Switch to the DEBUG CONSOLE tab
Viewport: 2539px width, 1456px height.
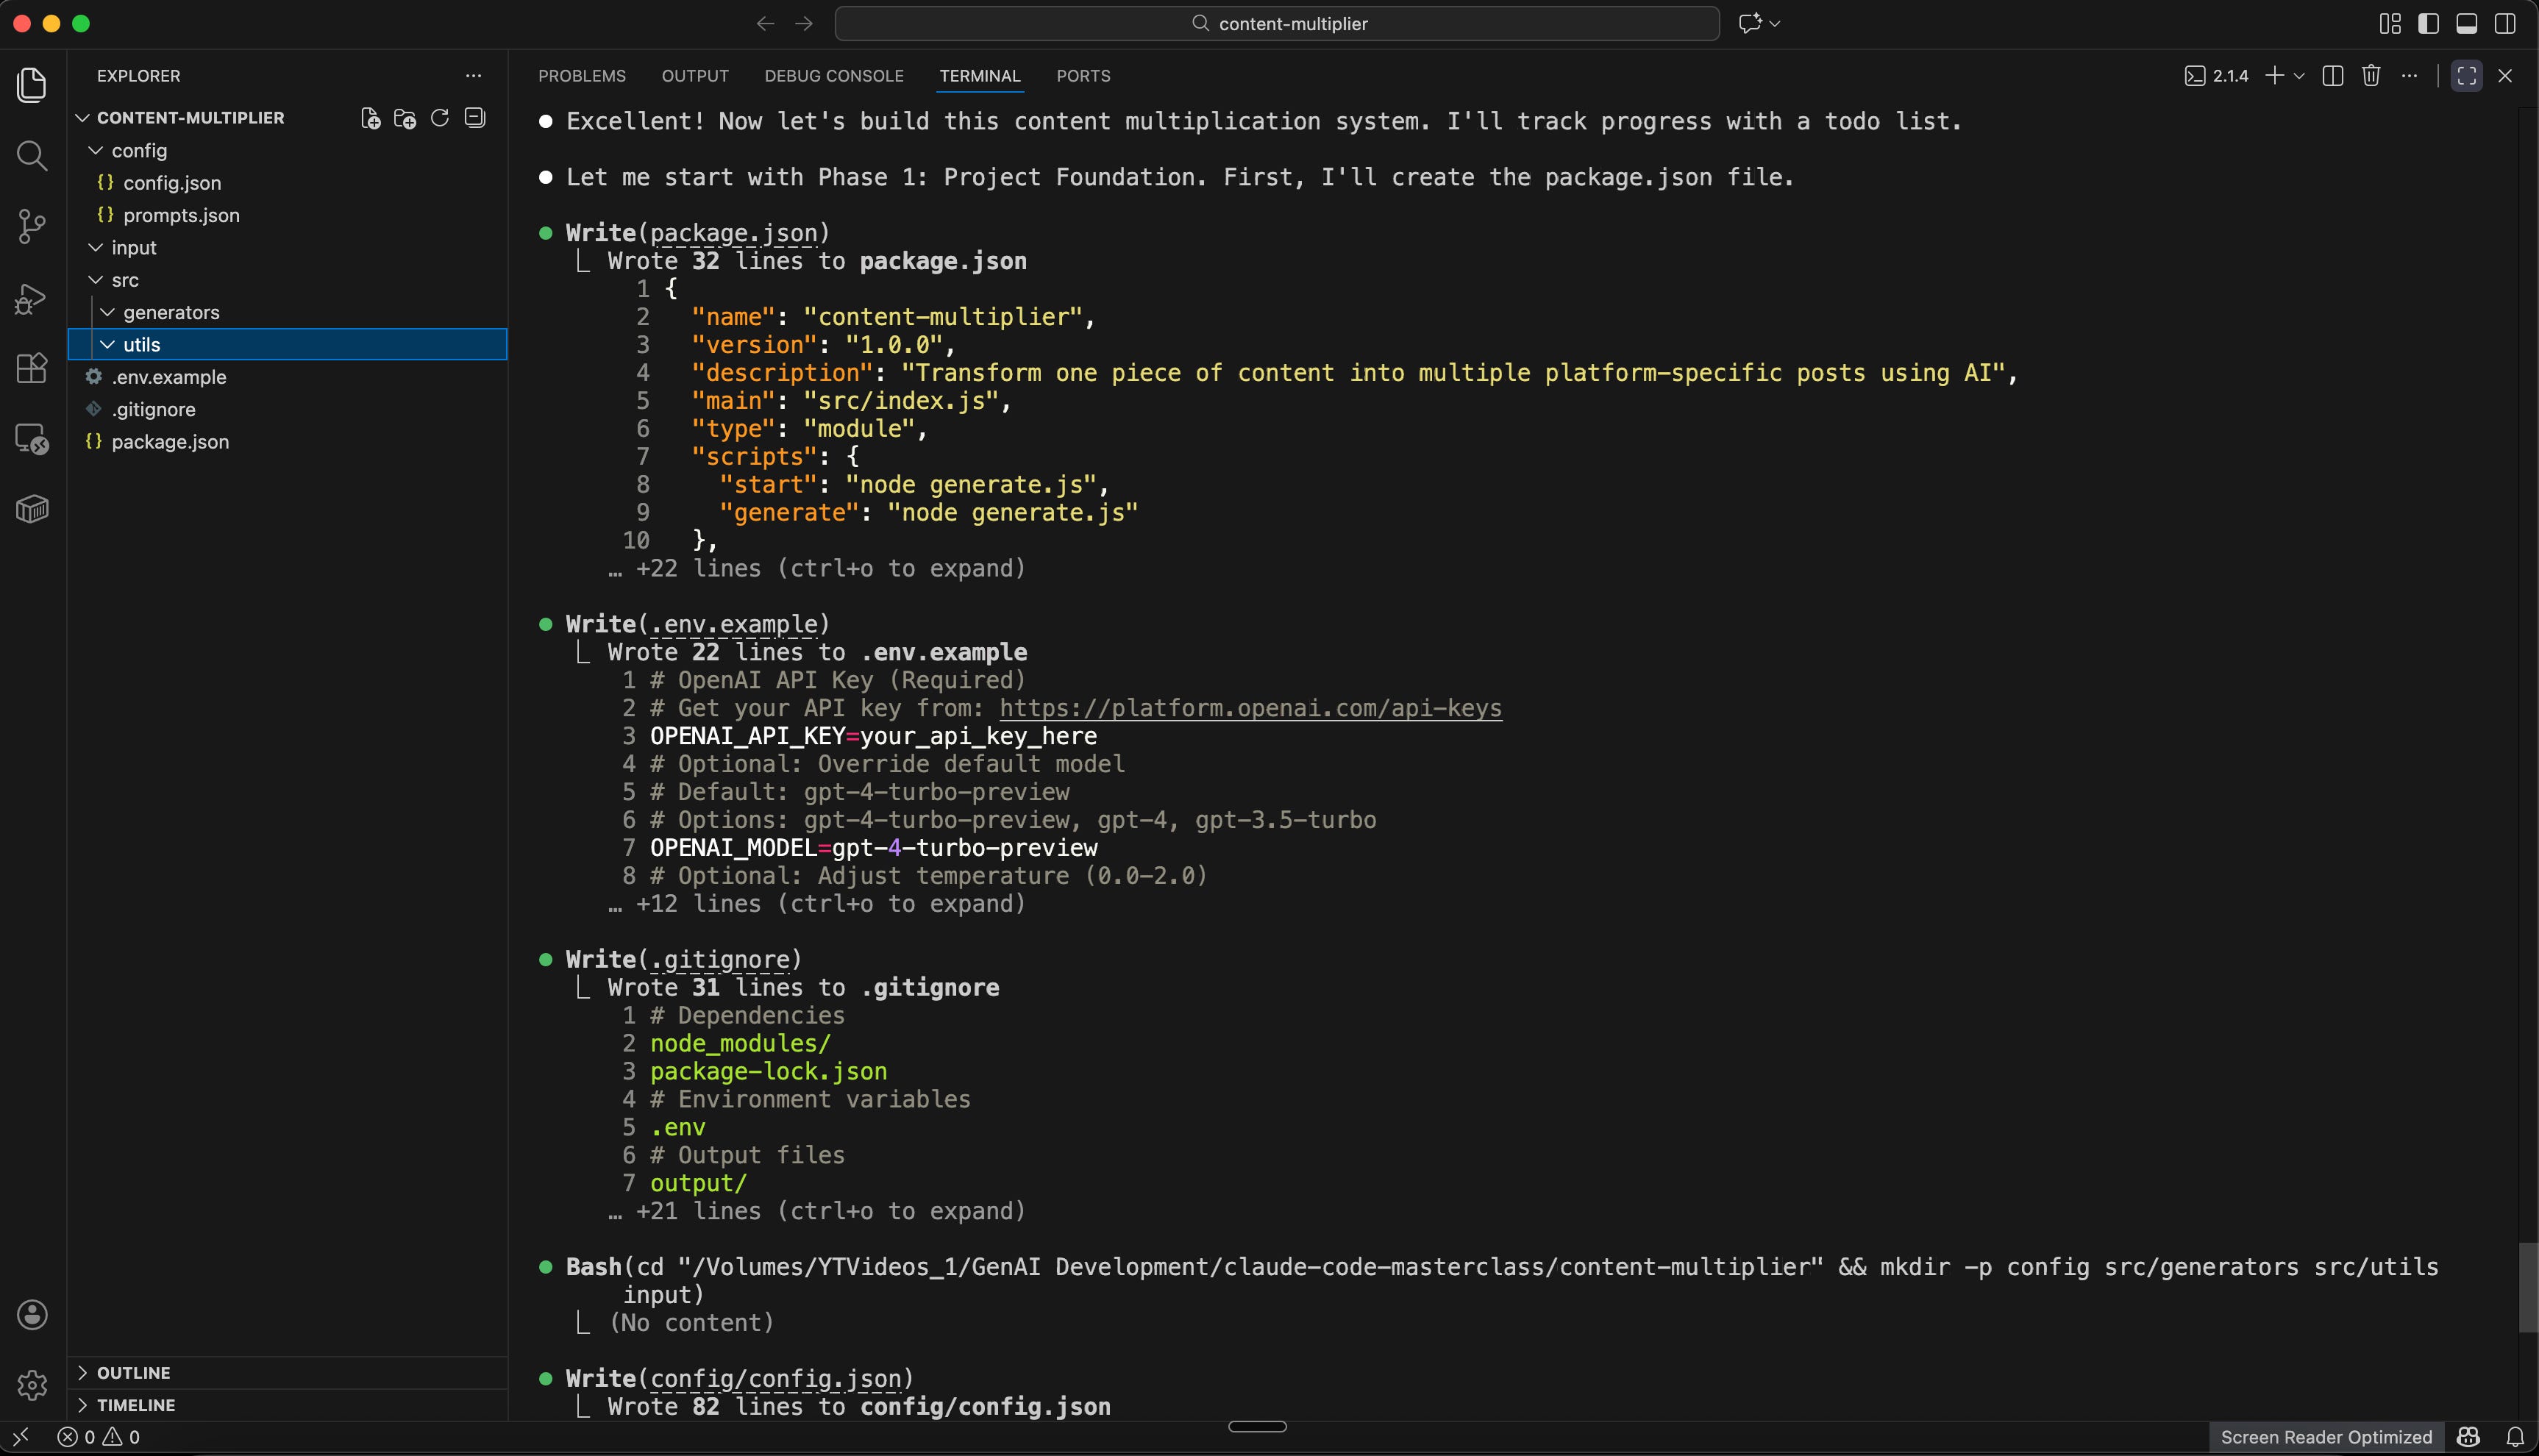[x=833, y=76]
